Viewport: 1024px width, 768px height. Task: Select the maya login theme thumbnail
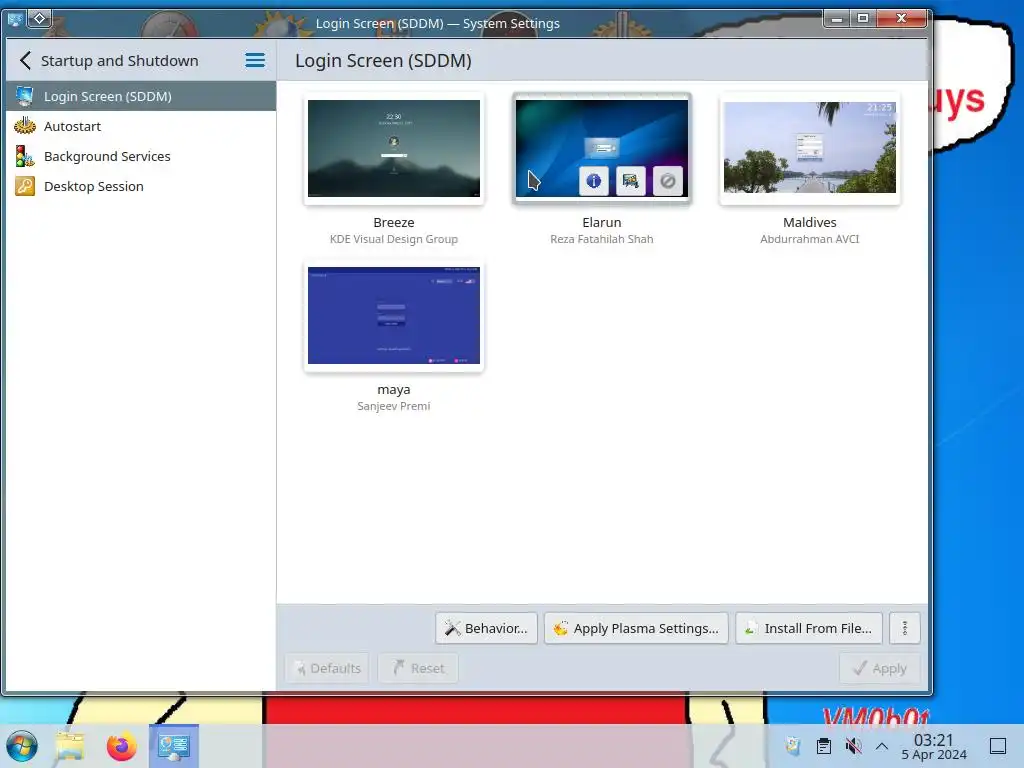tap(394, 315)
